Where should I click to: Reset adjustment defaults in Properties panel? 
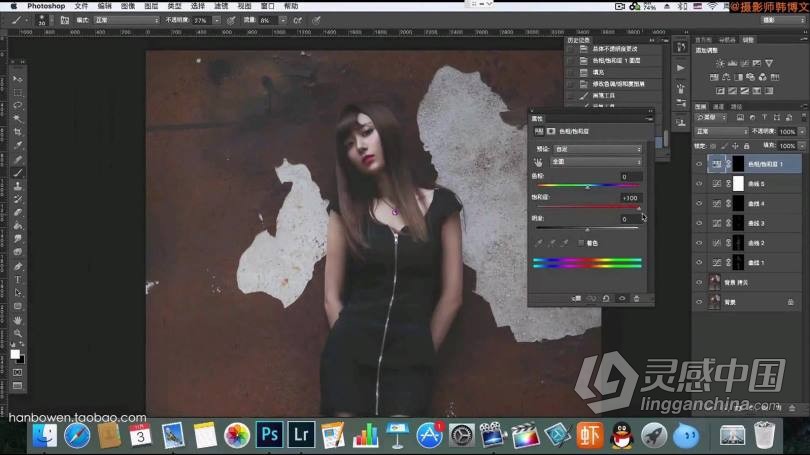pyautogui.click(x=606, y=299)
